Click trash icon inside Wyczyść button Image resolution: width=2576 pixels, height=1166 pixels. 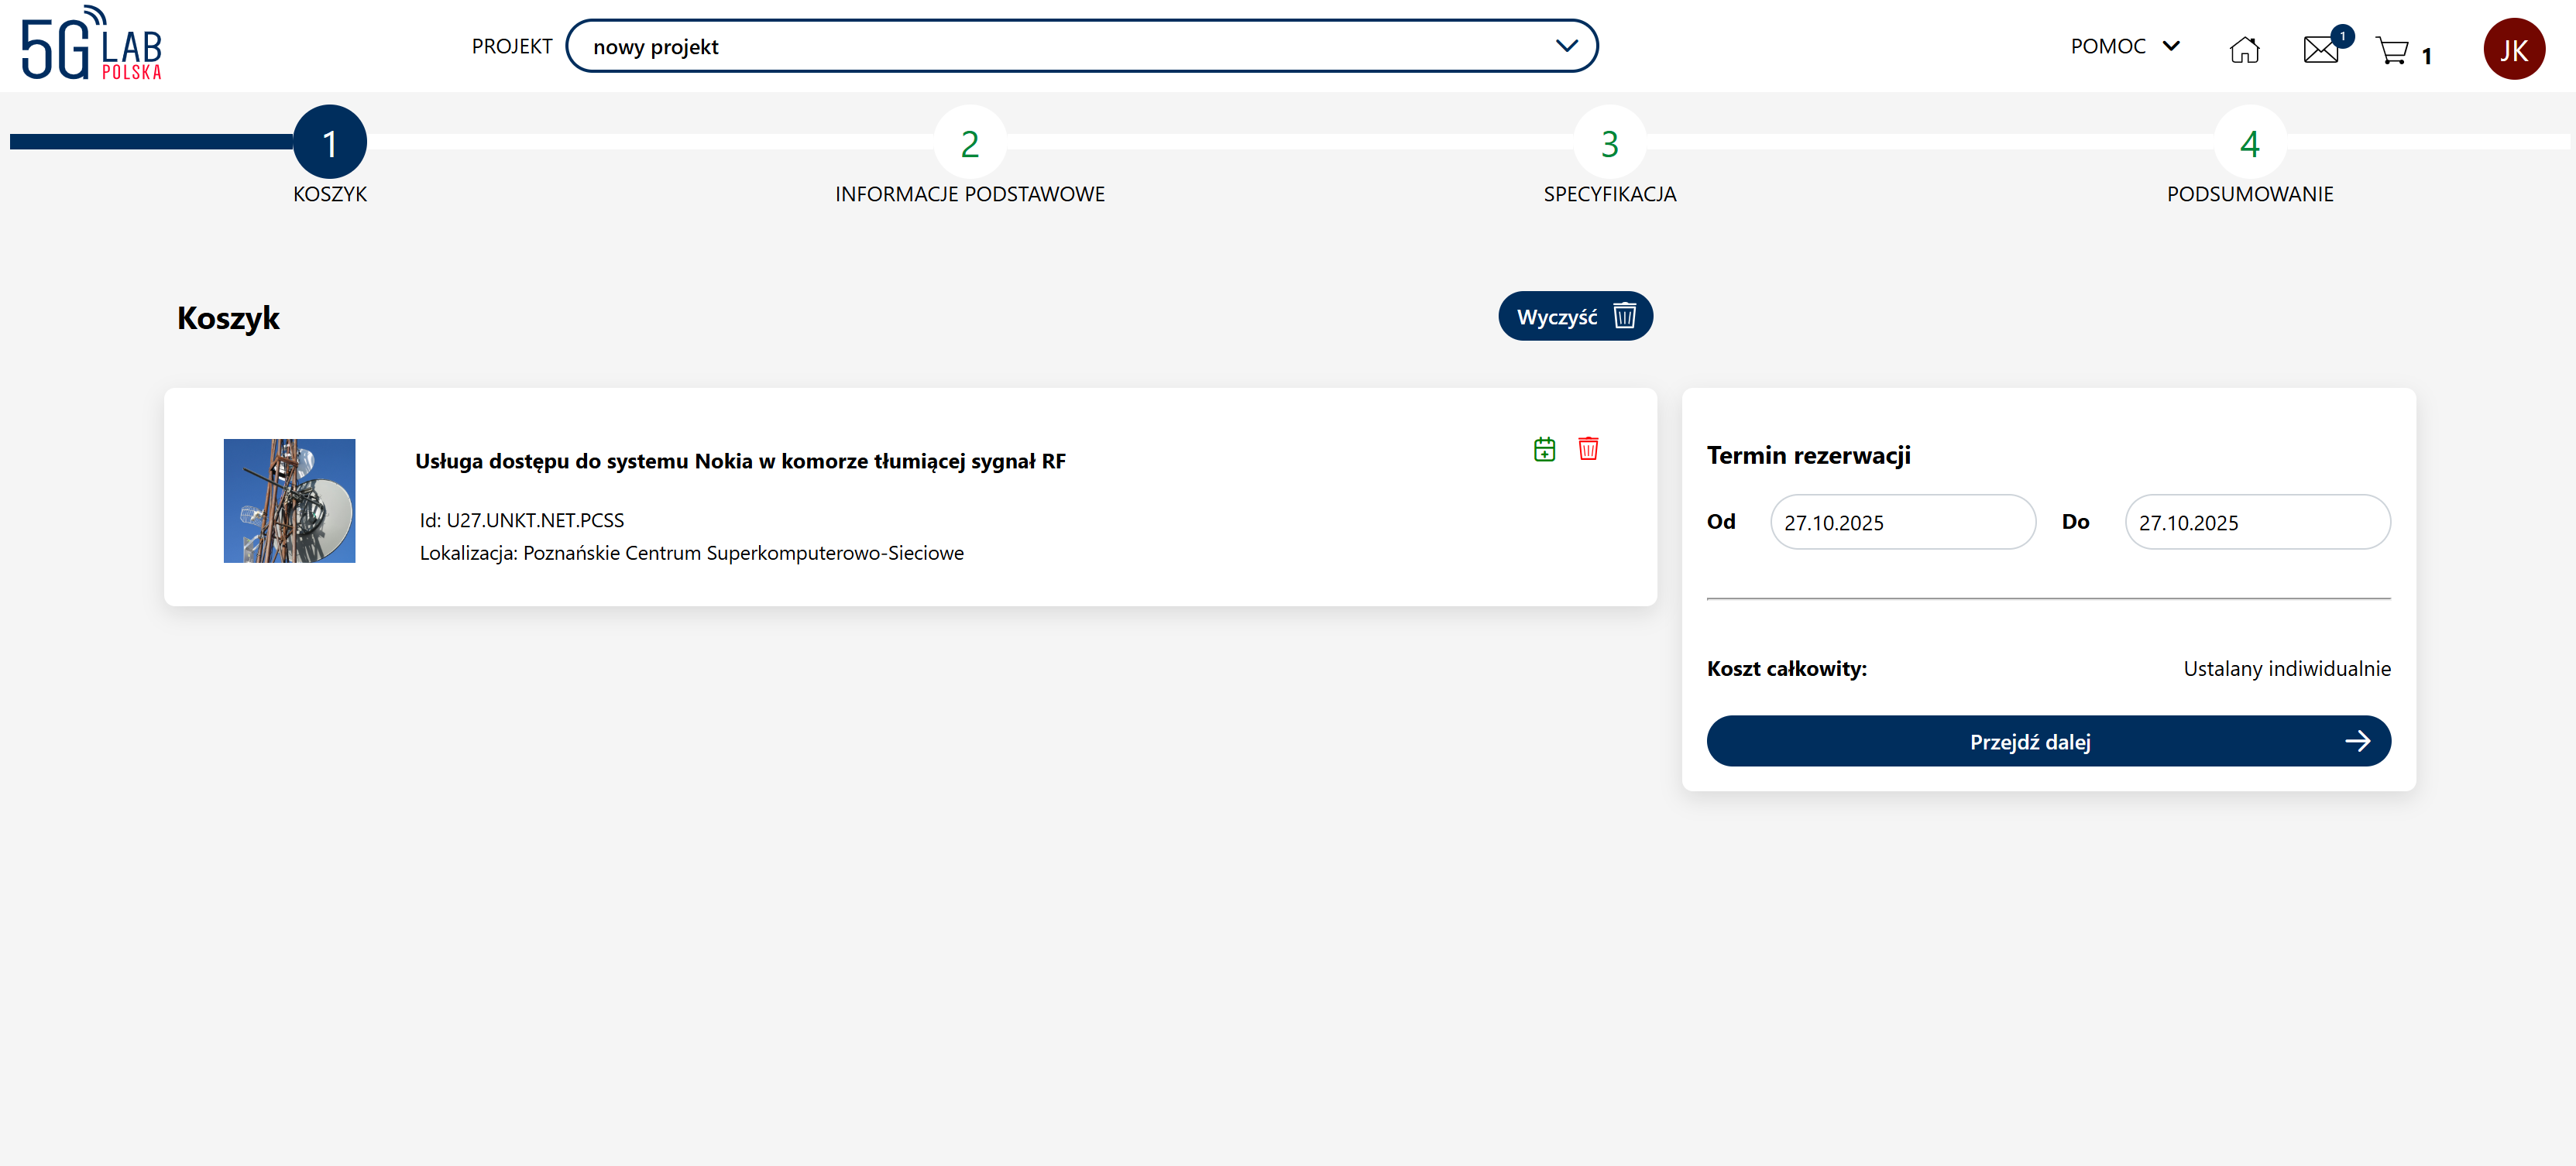tap(1625, 316)
